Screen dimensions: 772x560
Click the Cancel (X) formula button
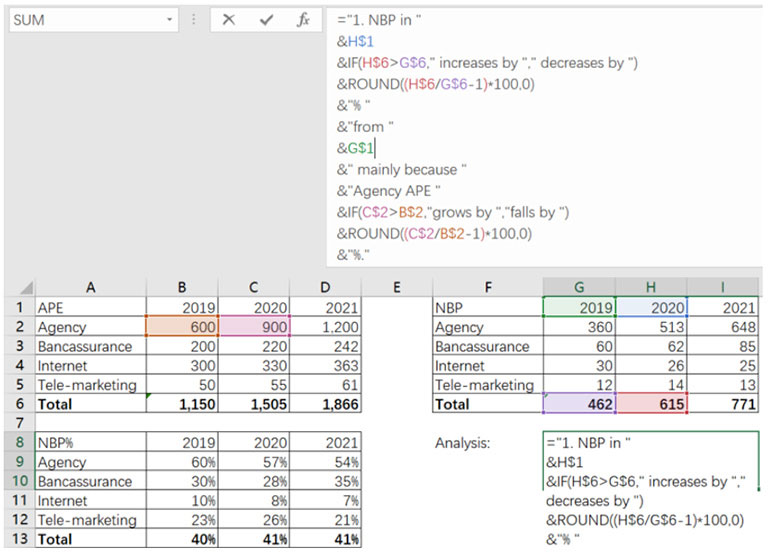pyautogui.click(x=229, y=20)
